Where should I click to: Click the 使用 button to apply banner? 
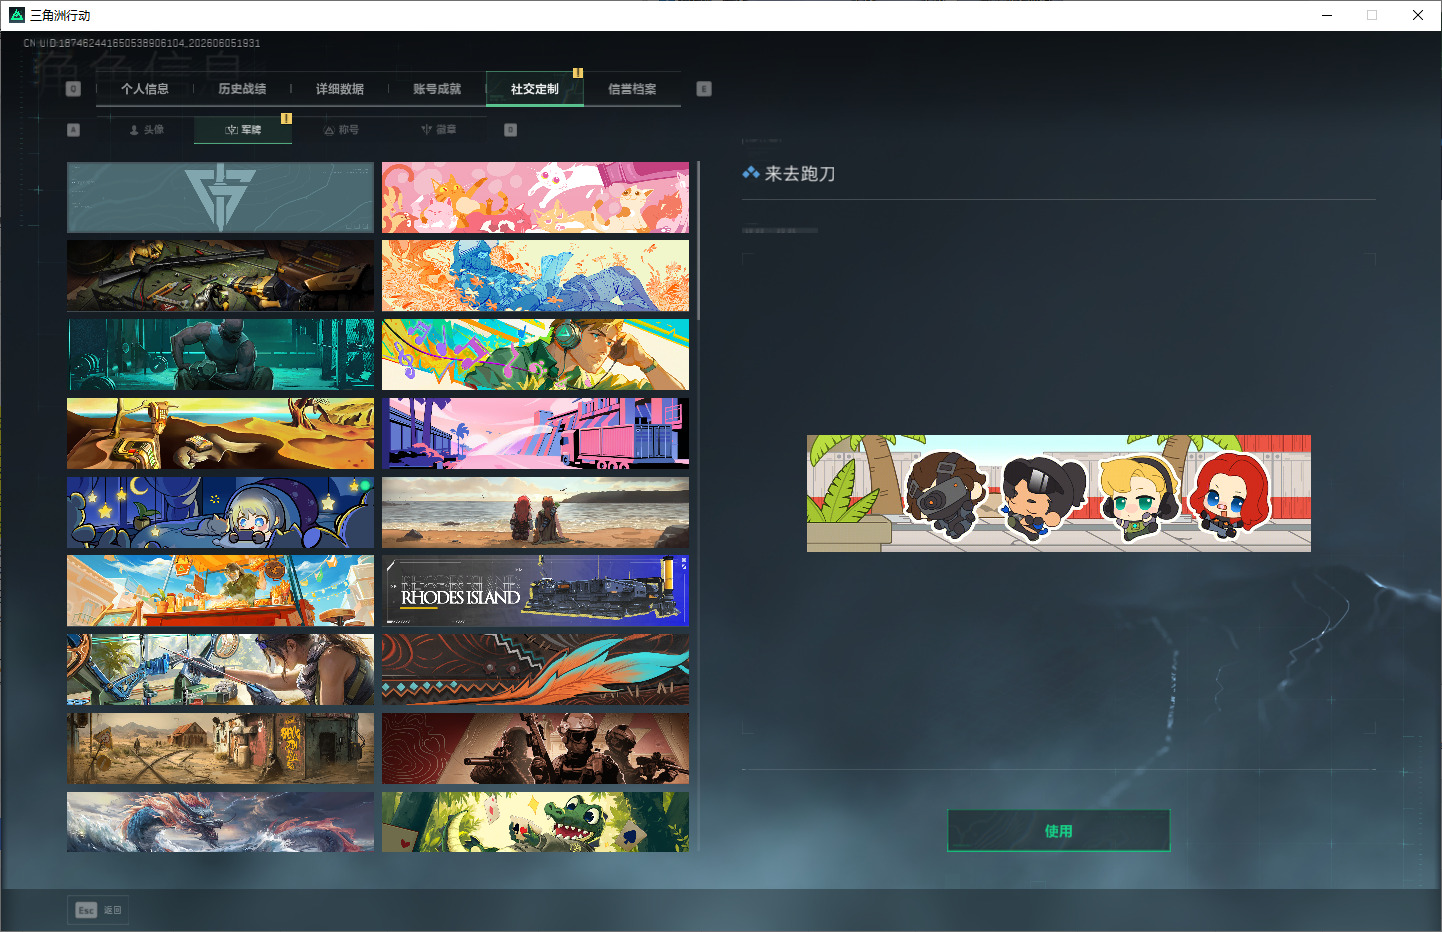pos(1059,831)
